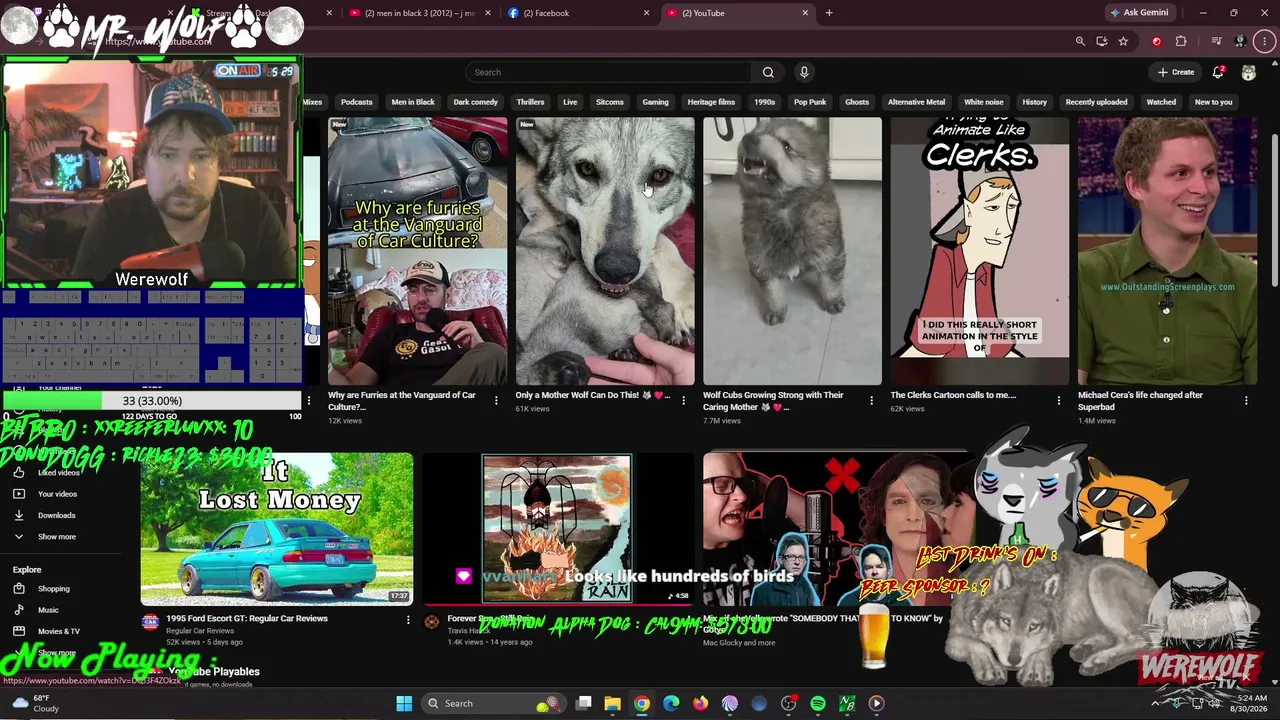Screen dimensions: 1280x720
Task: Open Spotify from the taskbar
Action: pyautogui.click(x=817, y=703)
